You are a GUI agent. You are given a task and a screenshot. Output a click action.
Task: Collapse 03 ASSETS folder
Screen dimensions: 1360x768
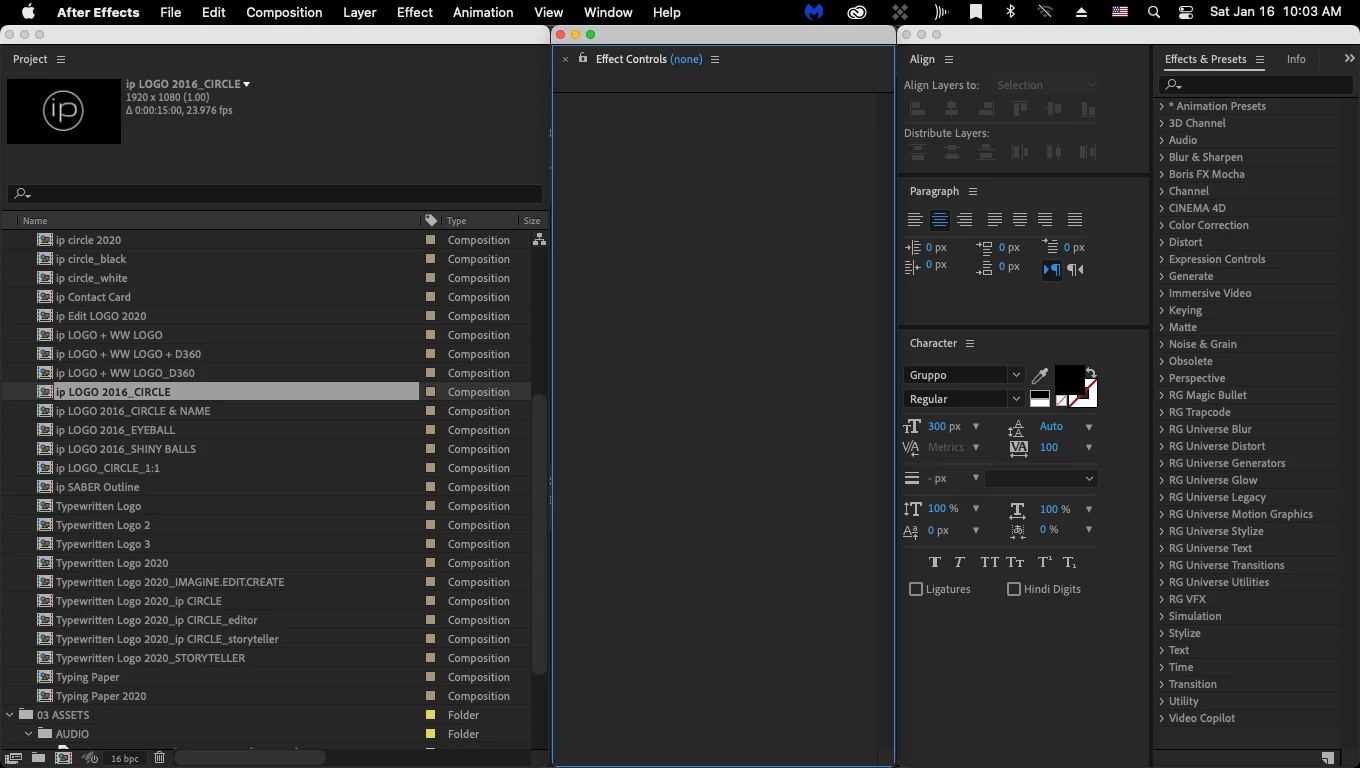10,715
